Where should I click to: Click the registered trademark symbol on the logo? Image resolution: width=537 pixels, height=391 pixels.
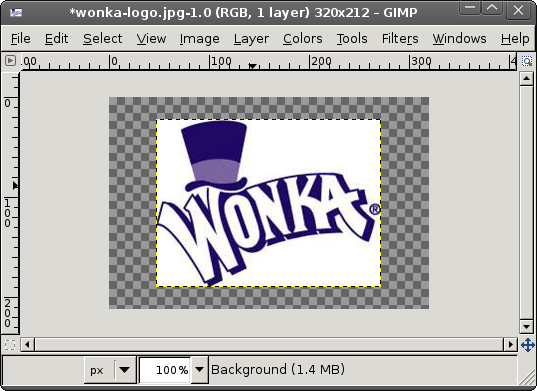click(x=375, y=209)
